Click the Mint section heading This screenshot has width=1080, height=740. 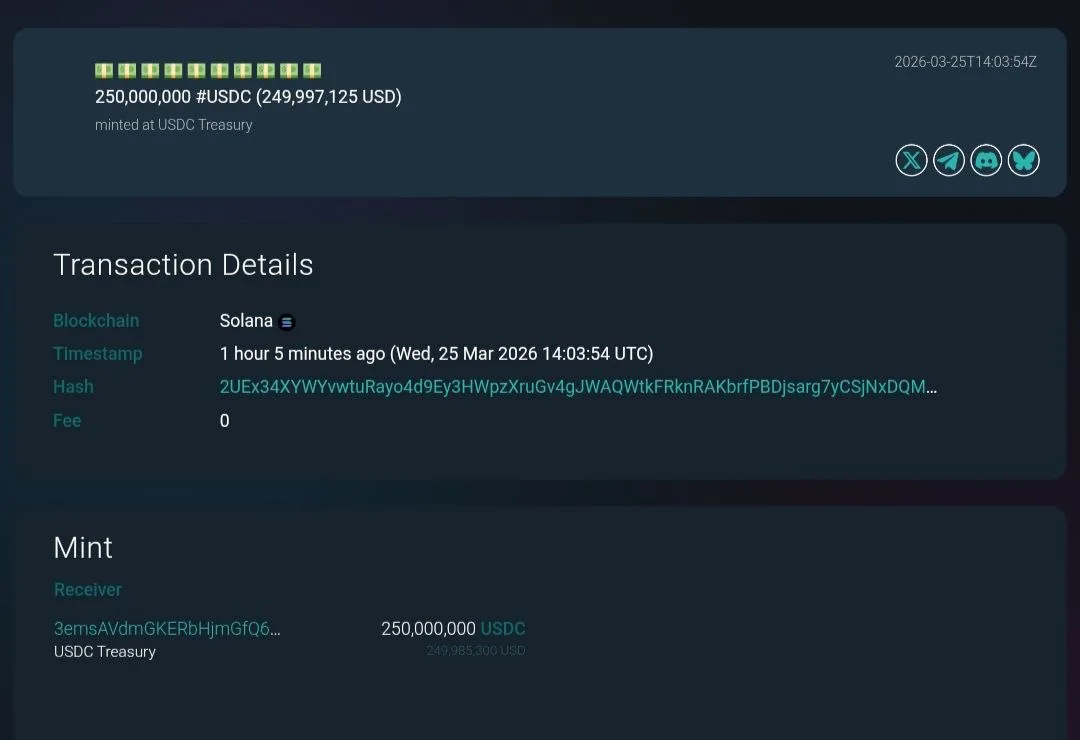[x=83, y=548]
